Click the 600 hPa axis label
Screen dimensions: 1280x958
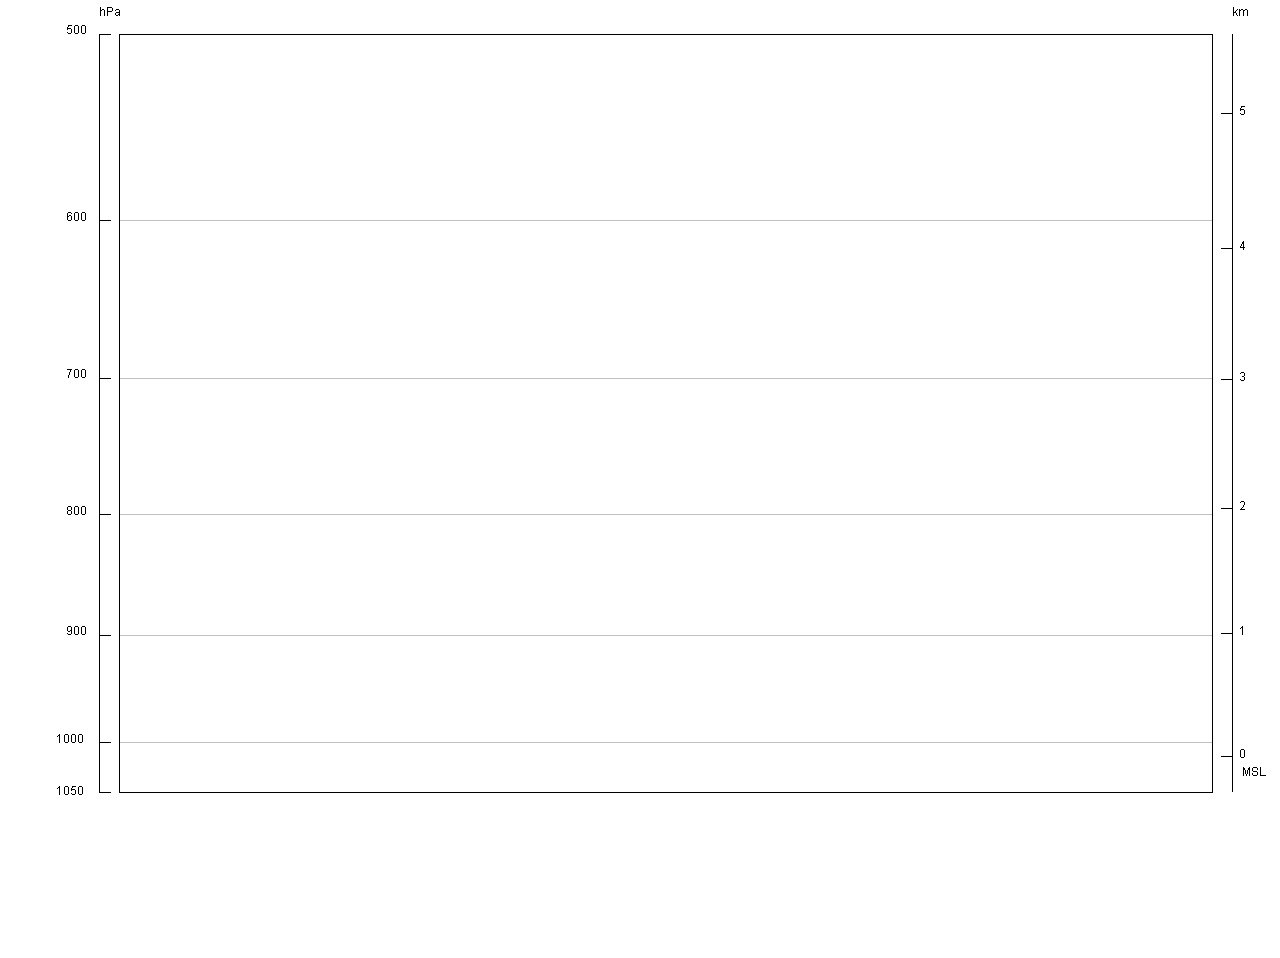click(x=77, y=218)
